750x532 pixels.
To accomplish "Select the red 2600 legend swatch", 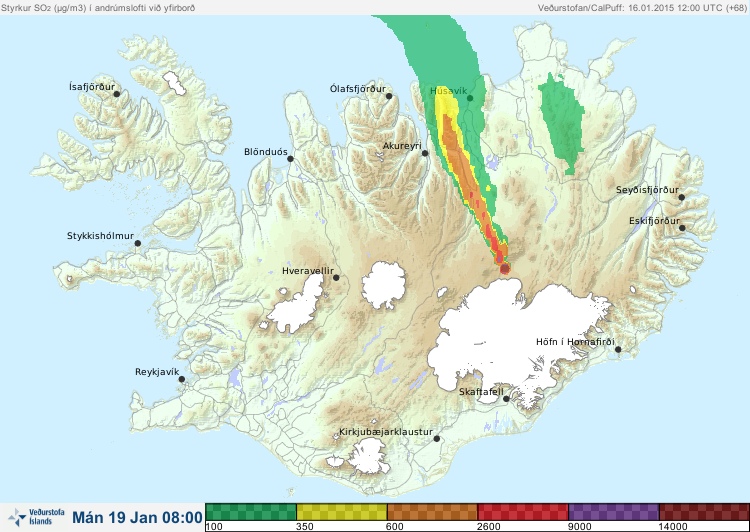I will point(523,512).
